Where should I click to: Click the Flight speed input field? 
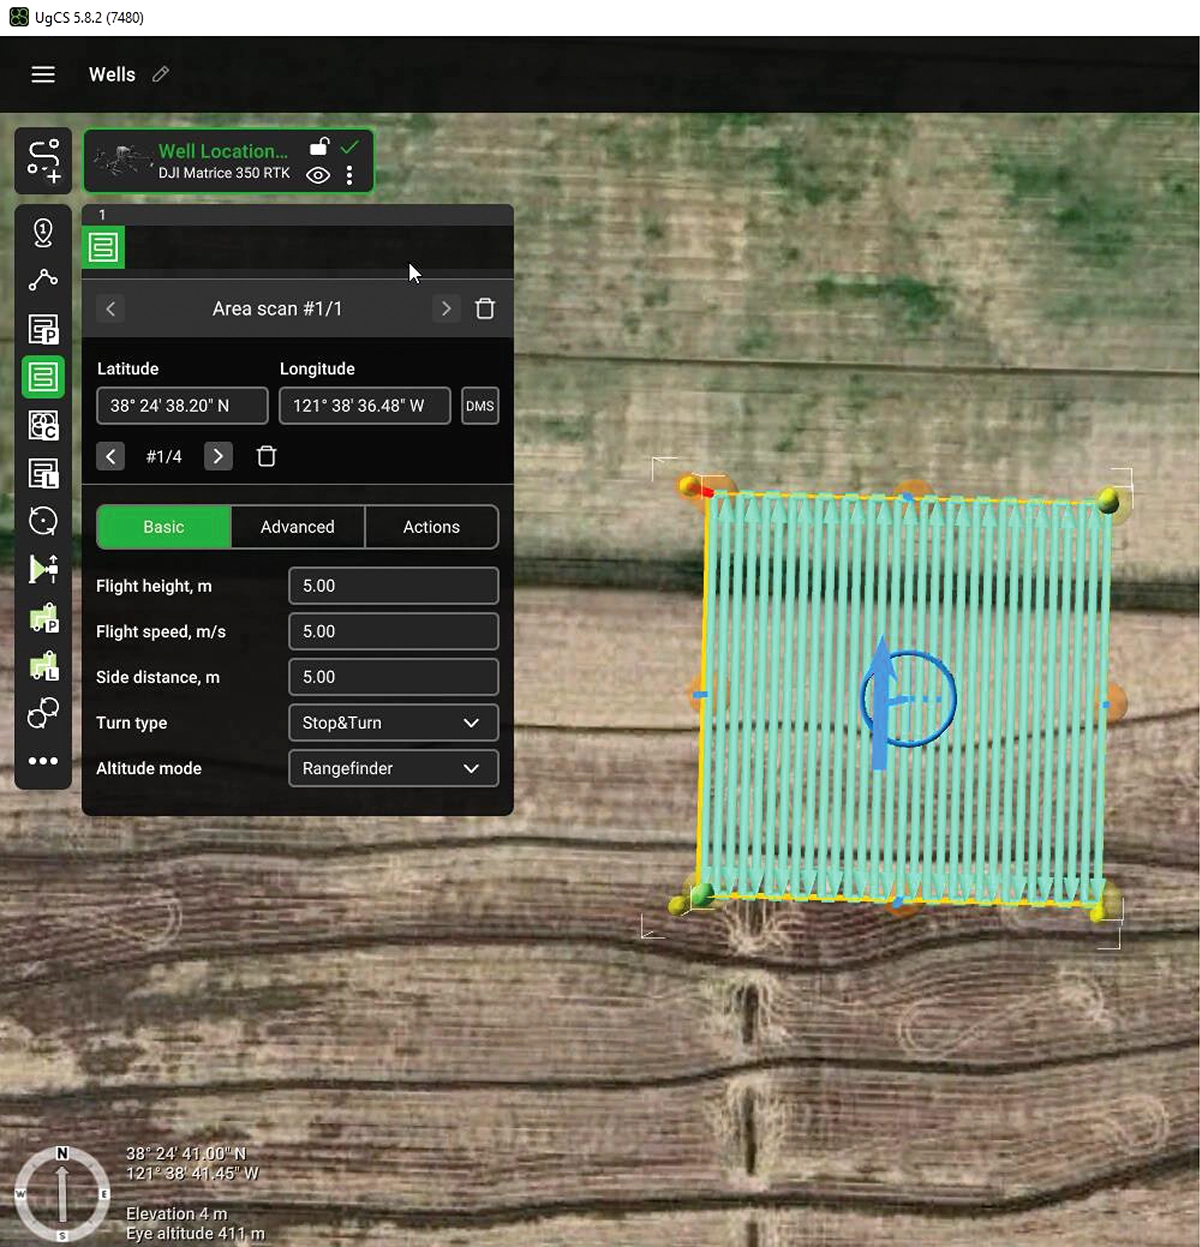tap(393, 631)
